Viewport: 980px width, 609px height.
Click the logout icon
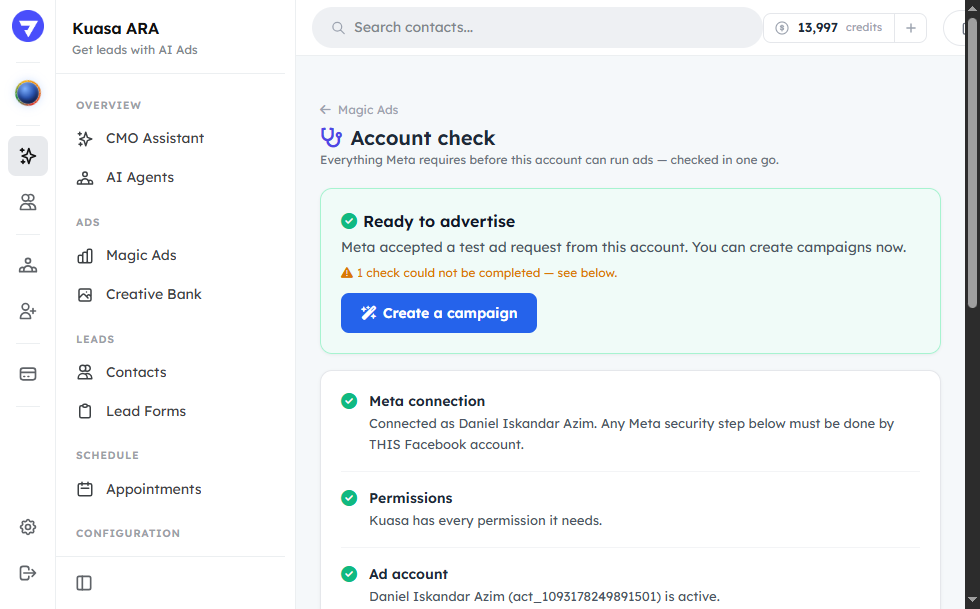[28, 573]
